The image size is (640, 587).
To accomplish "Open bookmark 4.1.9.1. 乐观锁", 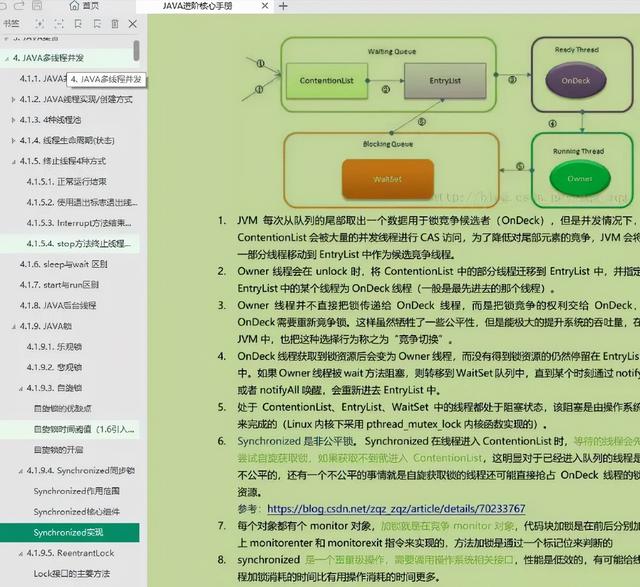I will 54,347.
